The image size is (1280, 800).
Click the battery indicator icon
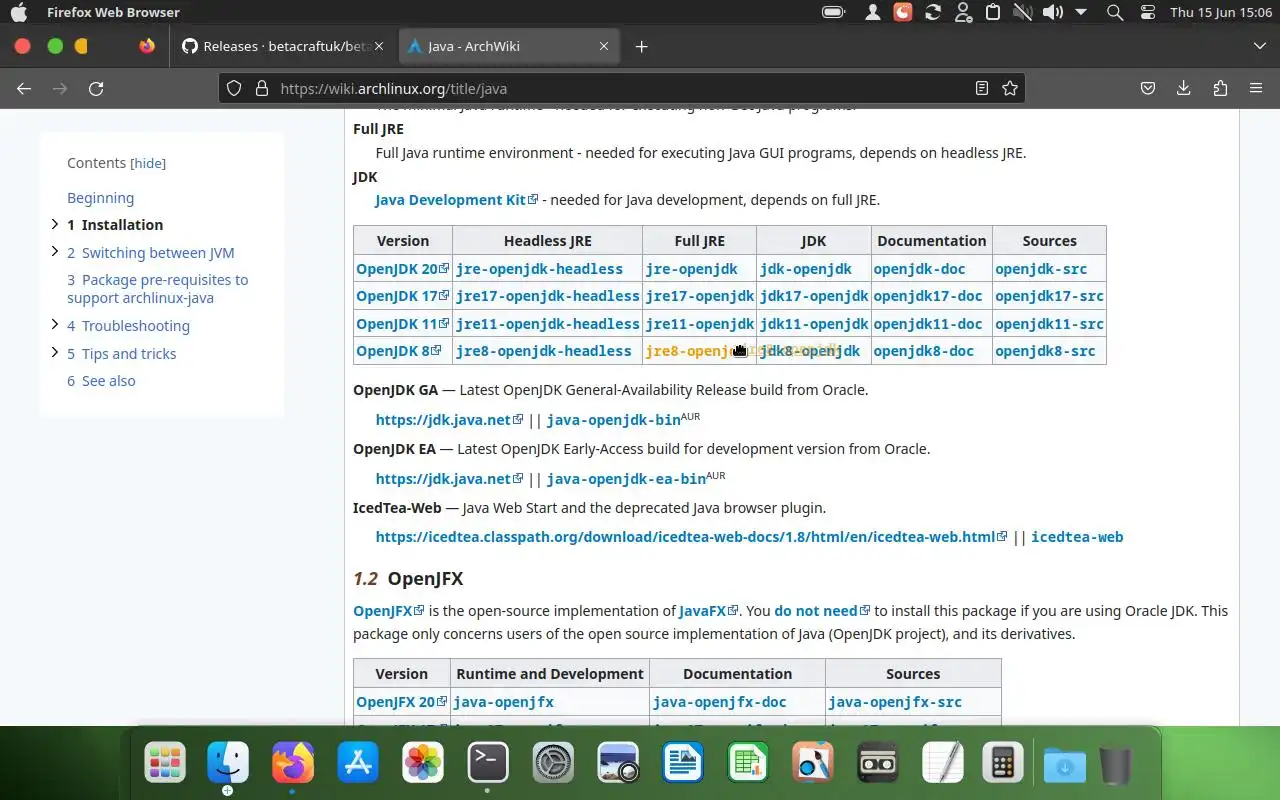point(833,12)
